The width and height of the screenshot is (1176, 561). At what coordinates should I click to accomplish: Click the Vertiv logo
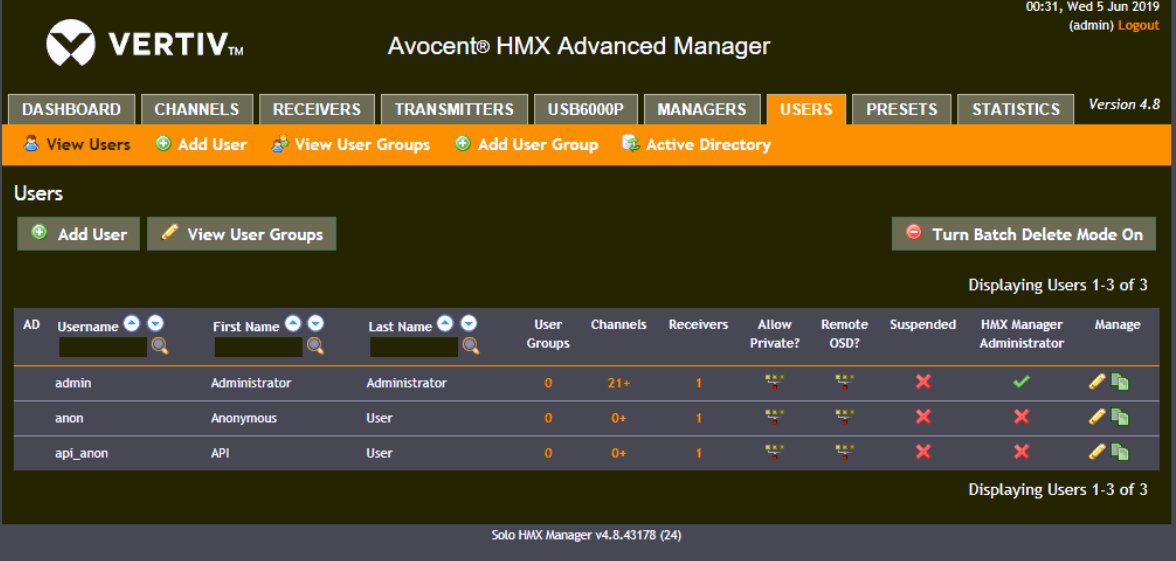pos(145,43)
